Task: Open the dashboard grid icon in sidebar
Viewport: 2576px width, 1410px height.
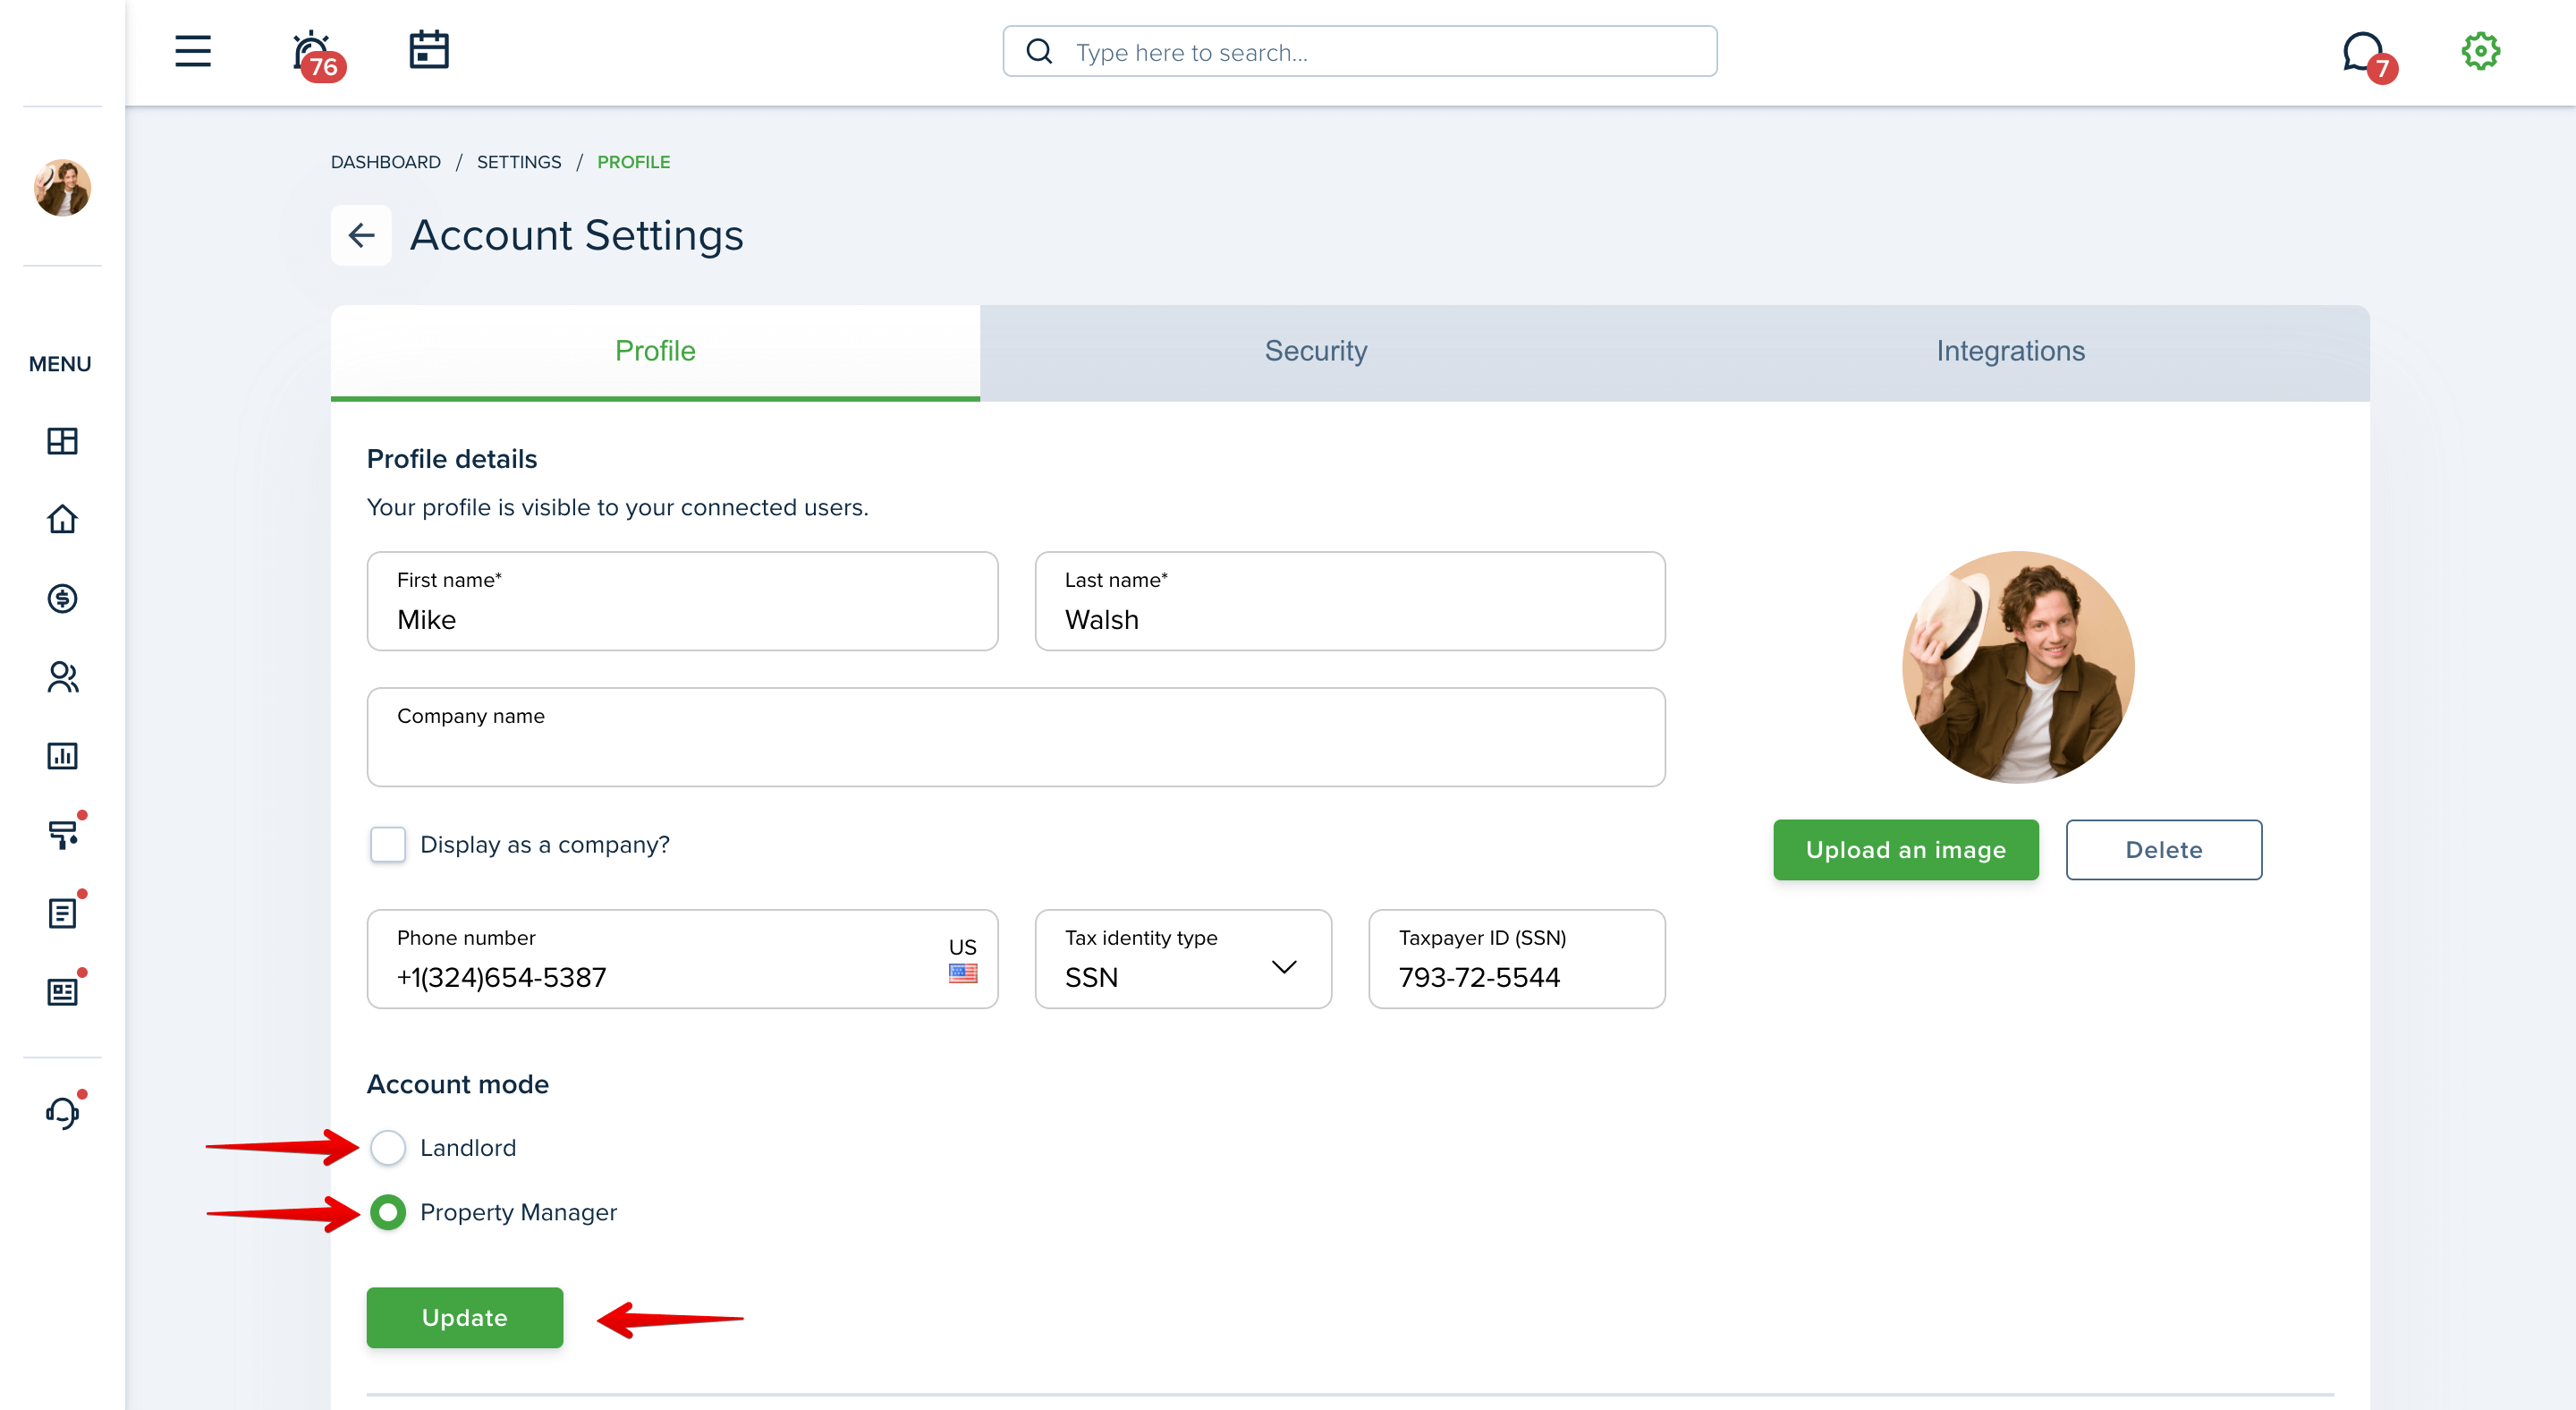Action: coord(62,441)
